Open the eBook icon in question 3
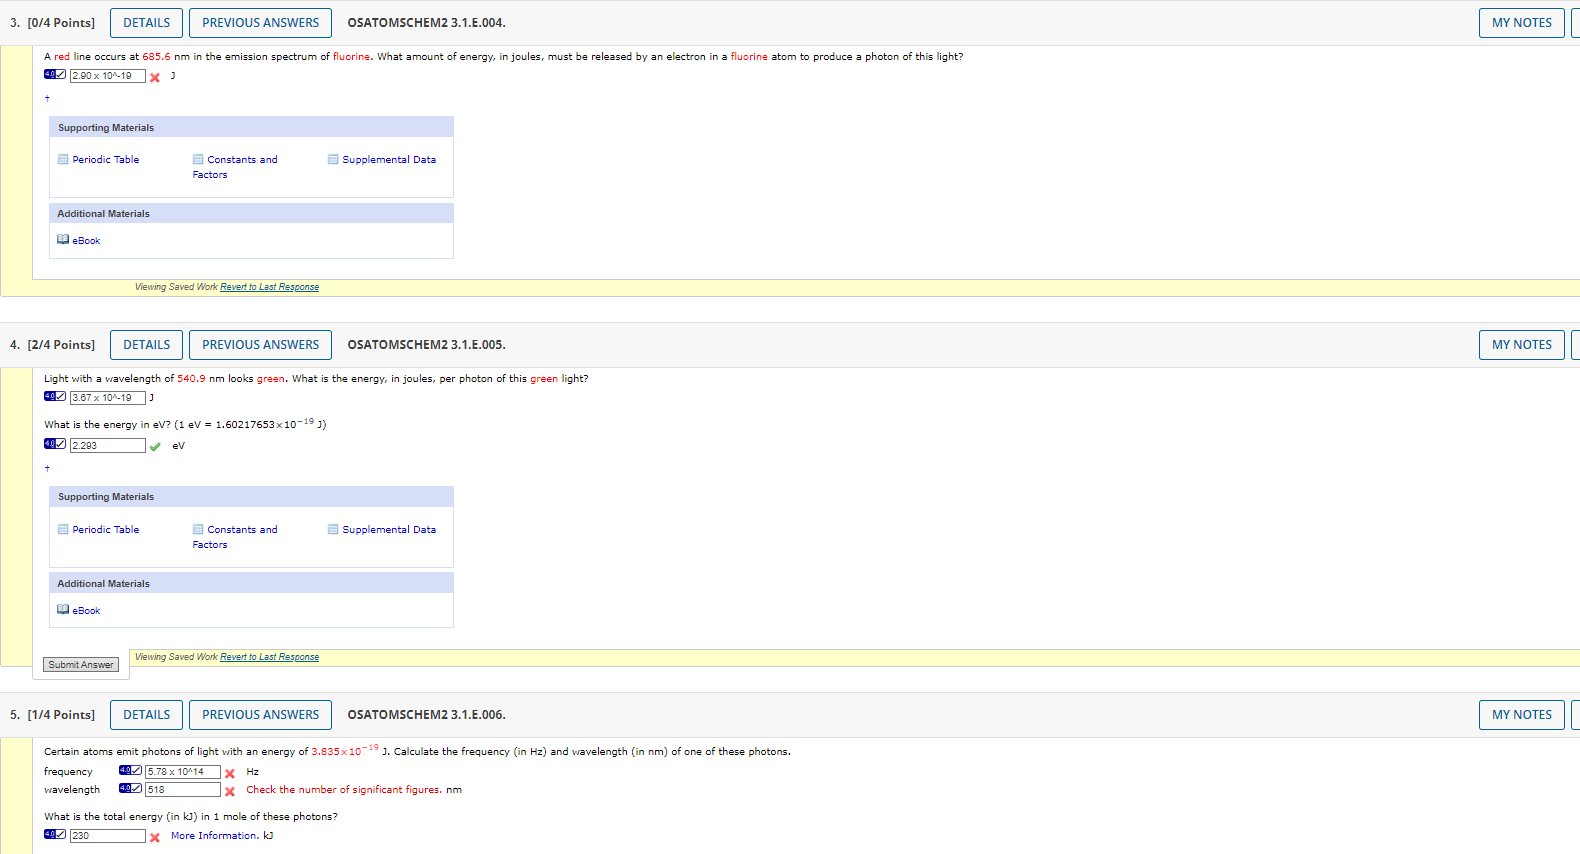The width and height of the screenshot is (1580, 854). click(x=63, y=240)
